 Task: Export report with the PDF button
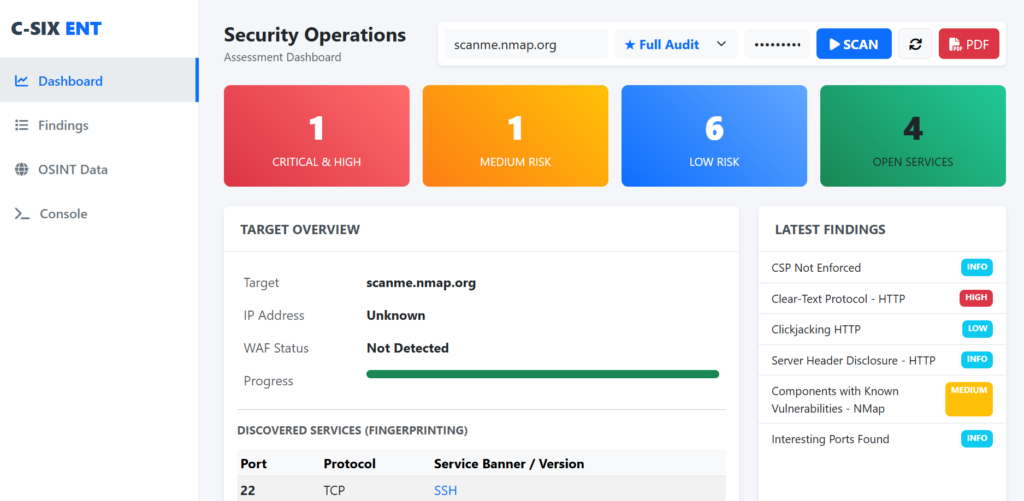pyautogui.click(x=968, y=44)
